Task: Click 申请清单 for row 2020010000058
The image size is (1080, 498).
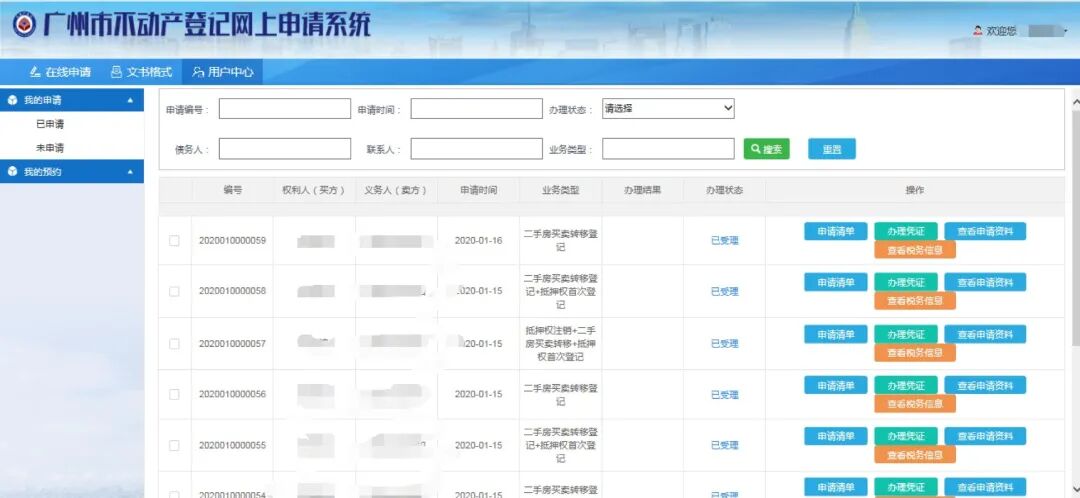Action: click(835, 282)
